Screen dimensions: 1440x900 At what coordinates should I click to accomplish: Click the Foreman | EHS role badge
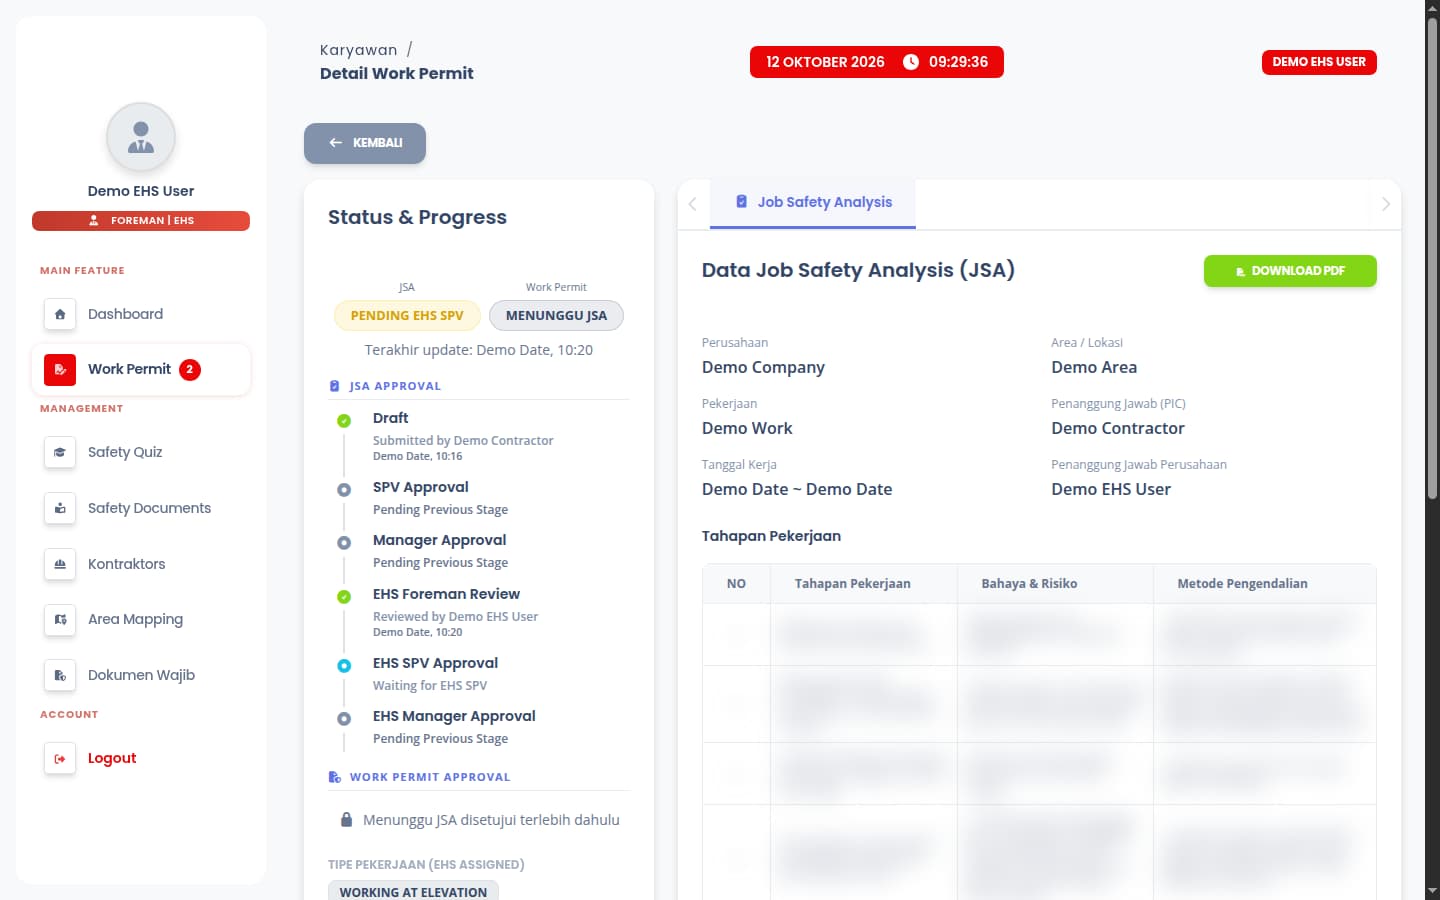[141, 221]
